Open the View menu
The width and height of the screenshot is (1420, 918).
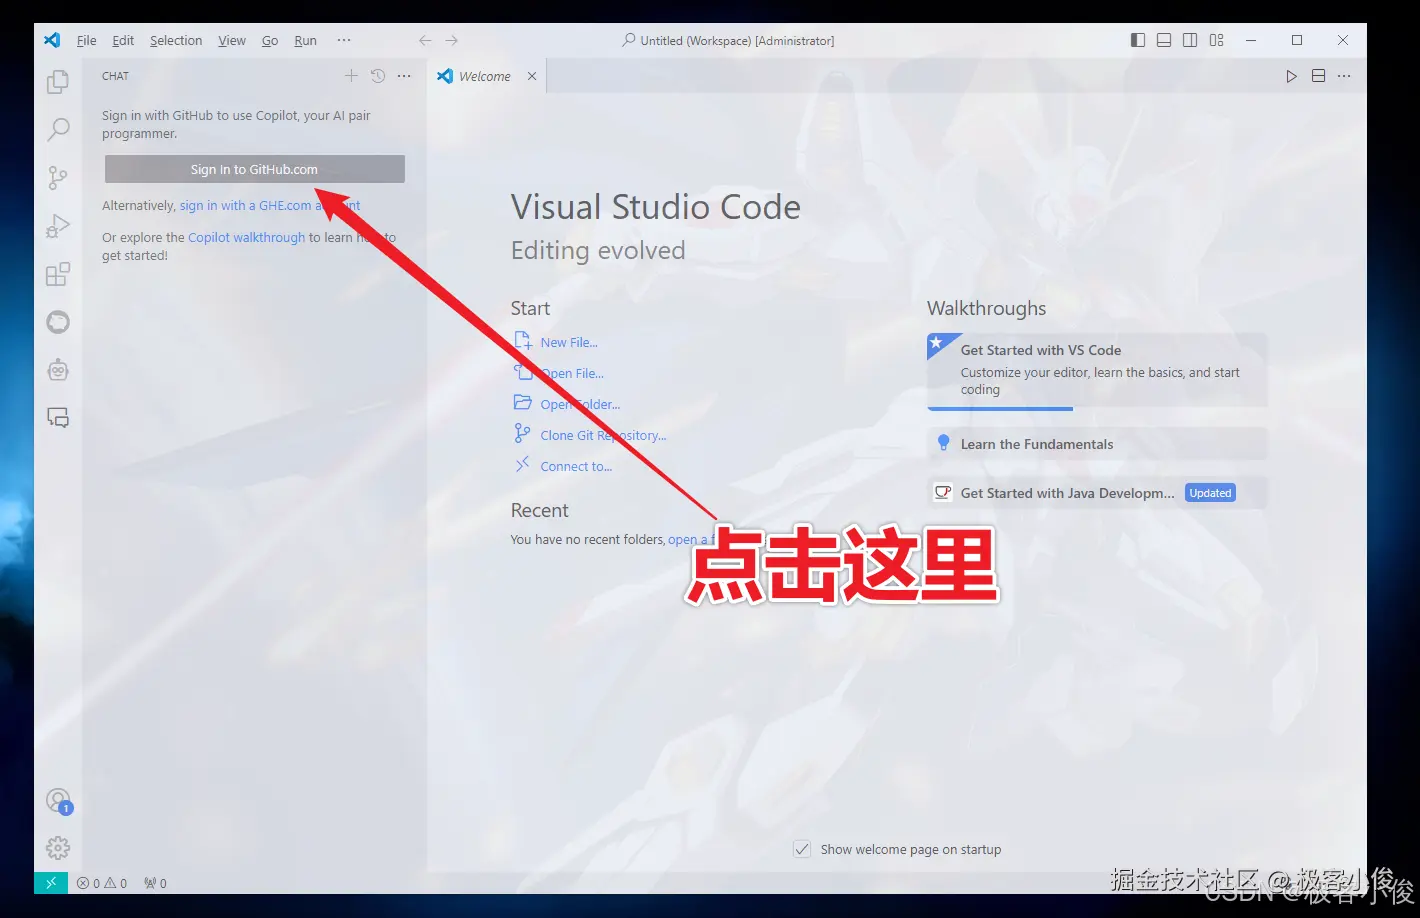232,40
